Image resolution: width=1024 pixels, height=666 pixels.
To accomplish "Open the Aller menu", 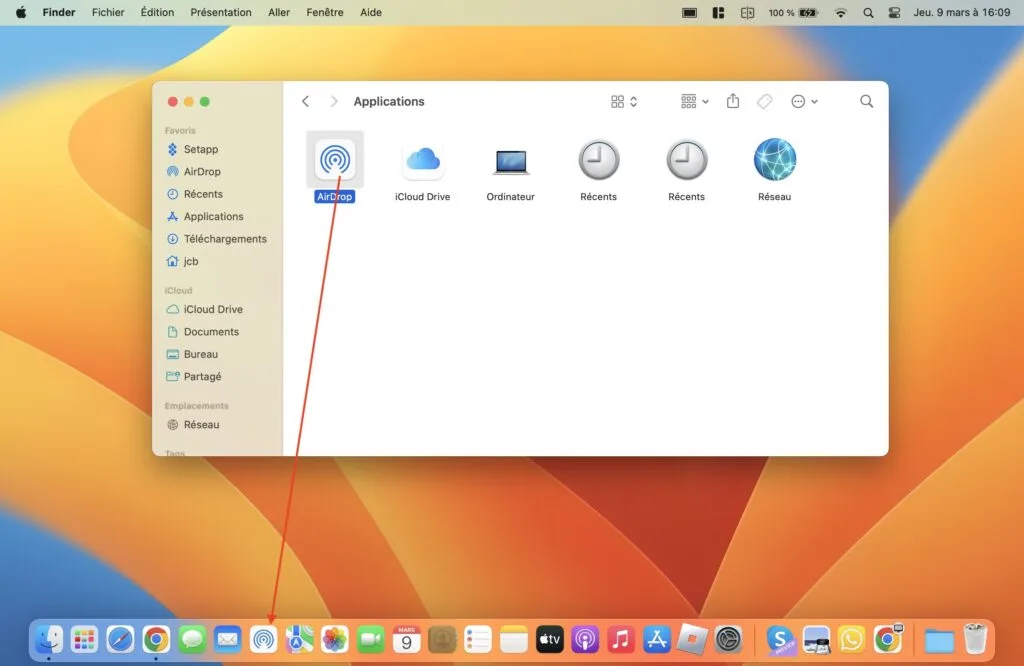I will (278, 12).
